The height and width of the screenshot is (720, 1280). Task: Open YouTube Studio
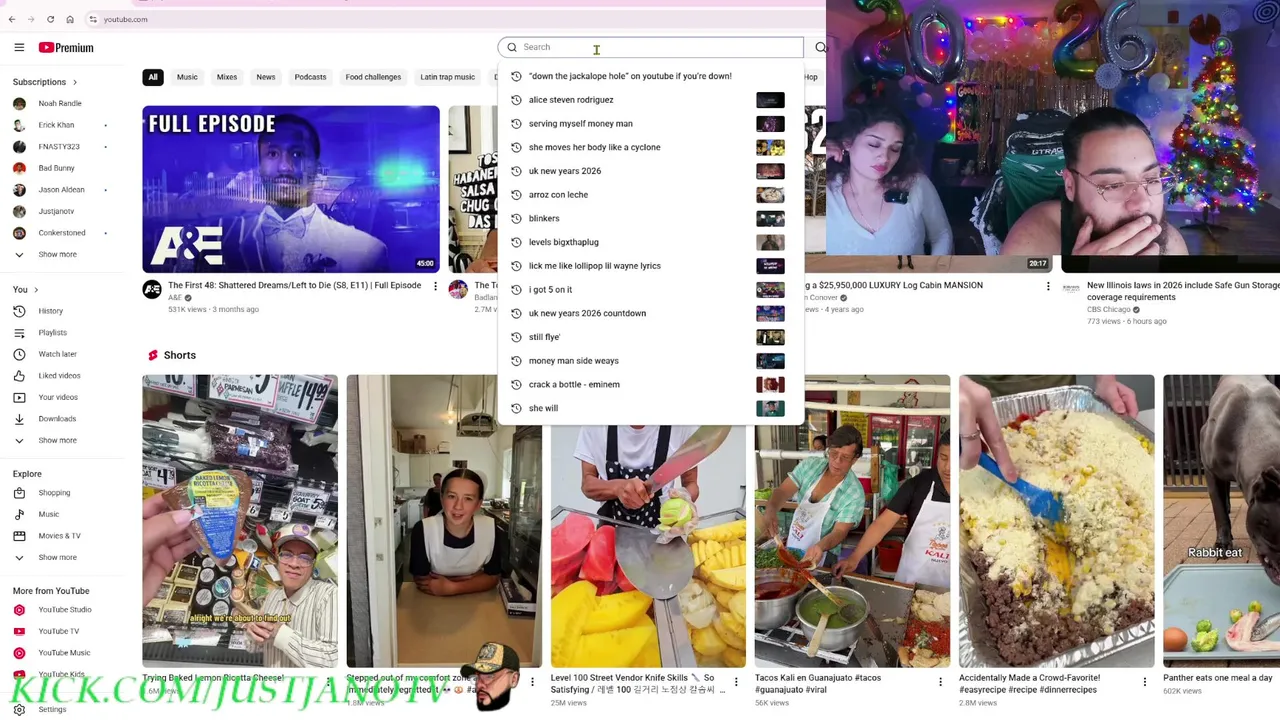64,609
